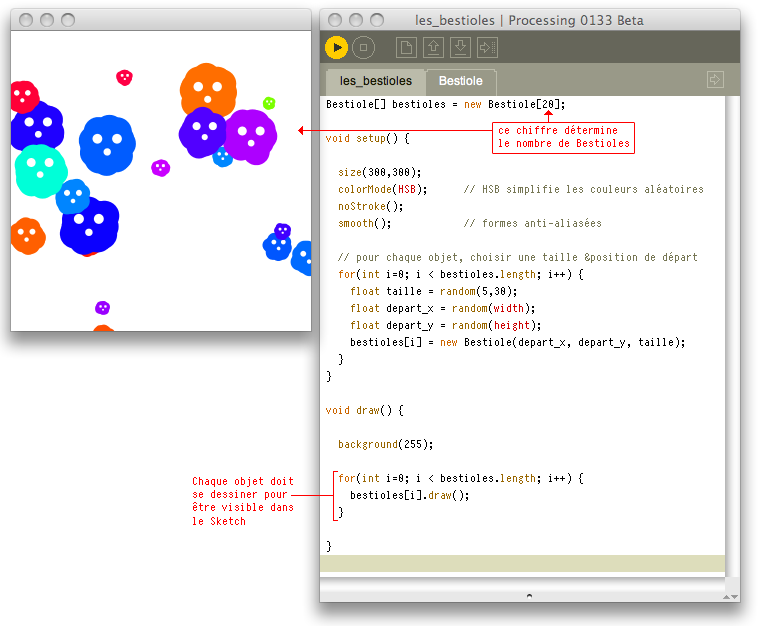Zoom the Processing editor window
Viewport: 765px width, 626px height.
point(376,20)
